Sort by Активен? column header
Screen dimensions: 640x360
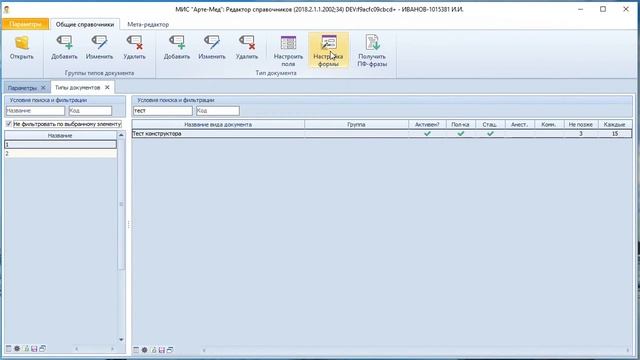point(427,124)
